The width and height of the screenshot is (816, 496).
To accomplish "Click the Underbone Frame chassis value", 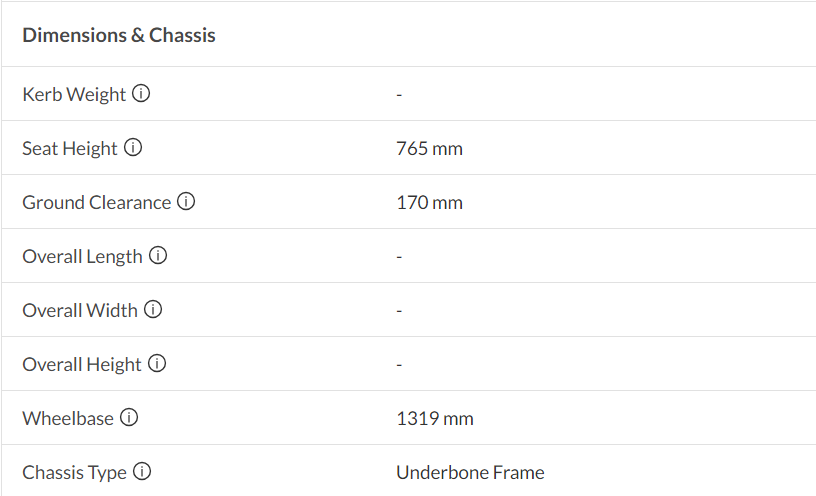I will click(470, 473).
